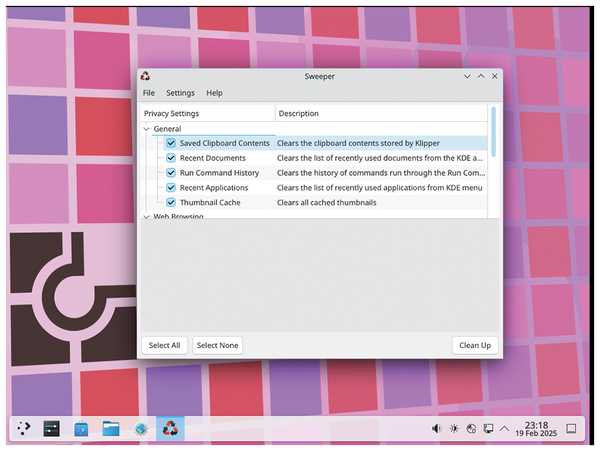
Task: Click the Description column header
Action: pos(381,114)
